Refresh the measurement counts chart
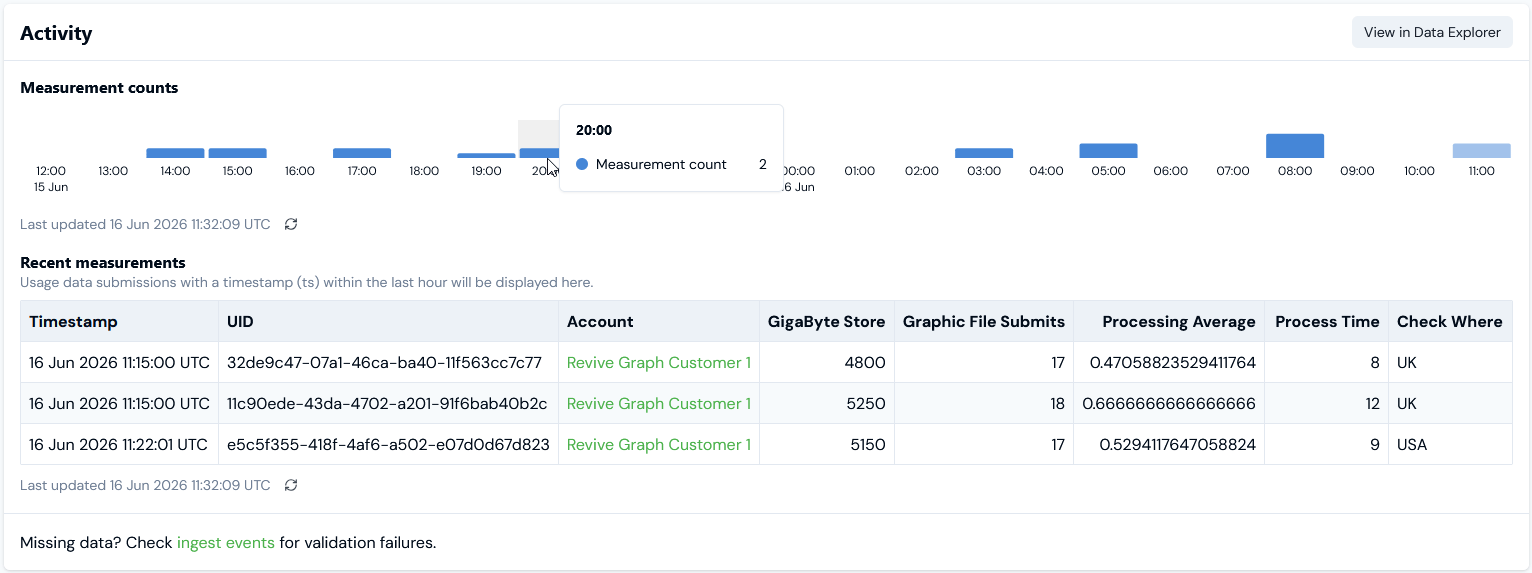 (x=291, y=224)
